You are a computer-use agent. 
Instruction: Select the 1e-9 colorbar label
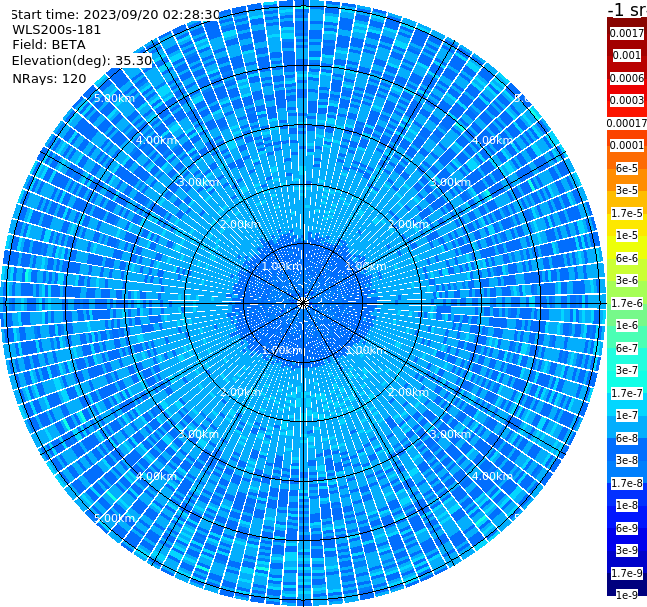[627, 595]
